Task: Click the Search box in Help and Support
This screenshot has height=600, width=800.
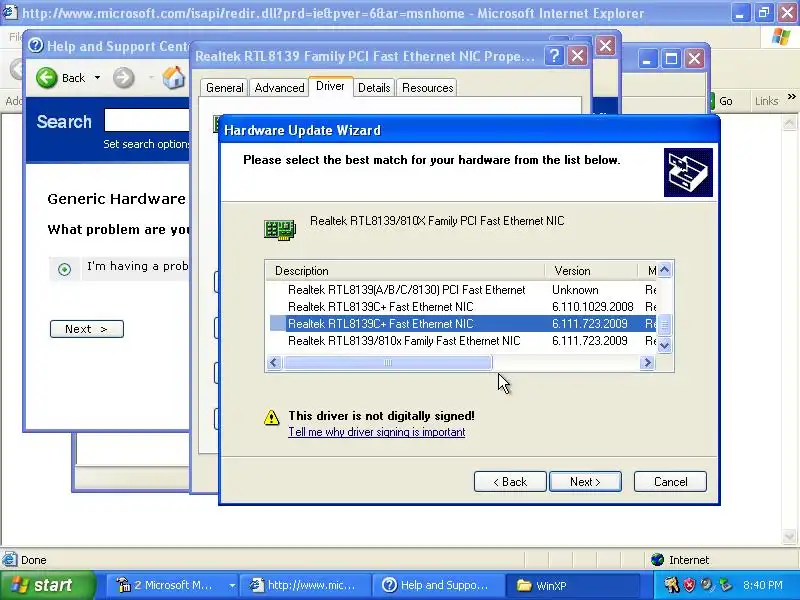Action: point(147,120)
